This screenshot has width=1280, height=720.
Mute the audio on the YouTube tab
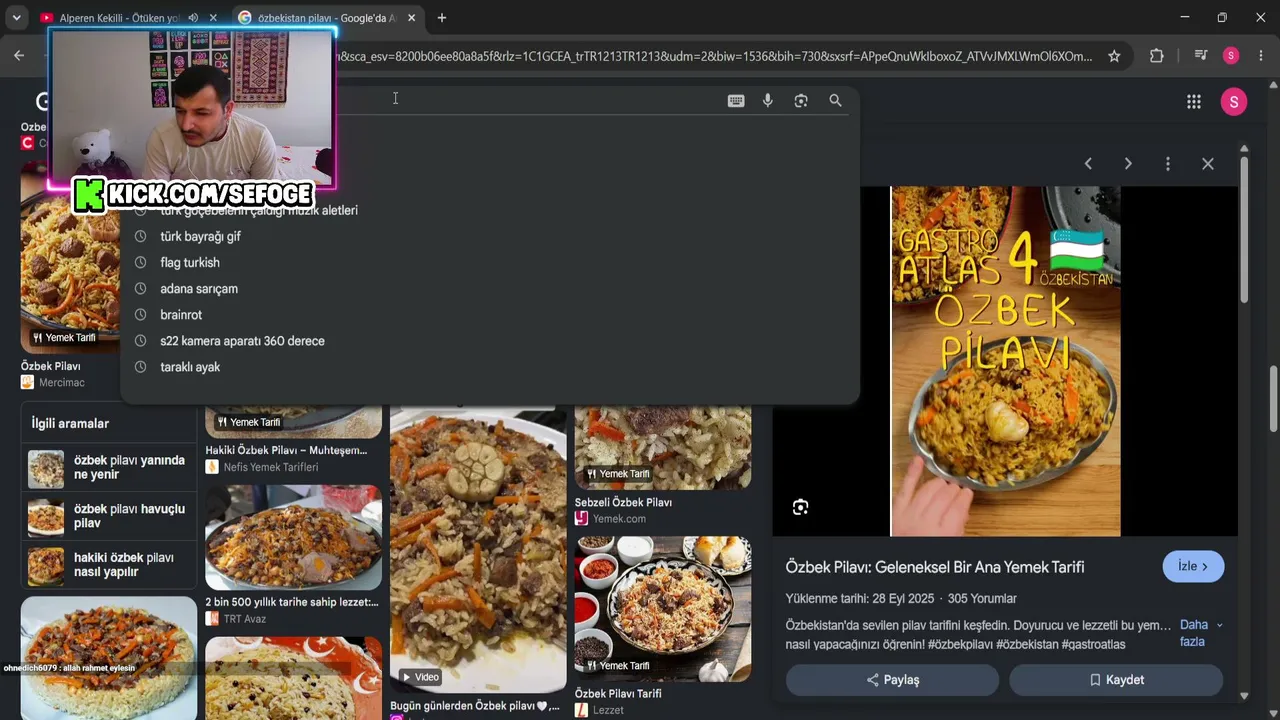(x=193, y=18)
